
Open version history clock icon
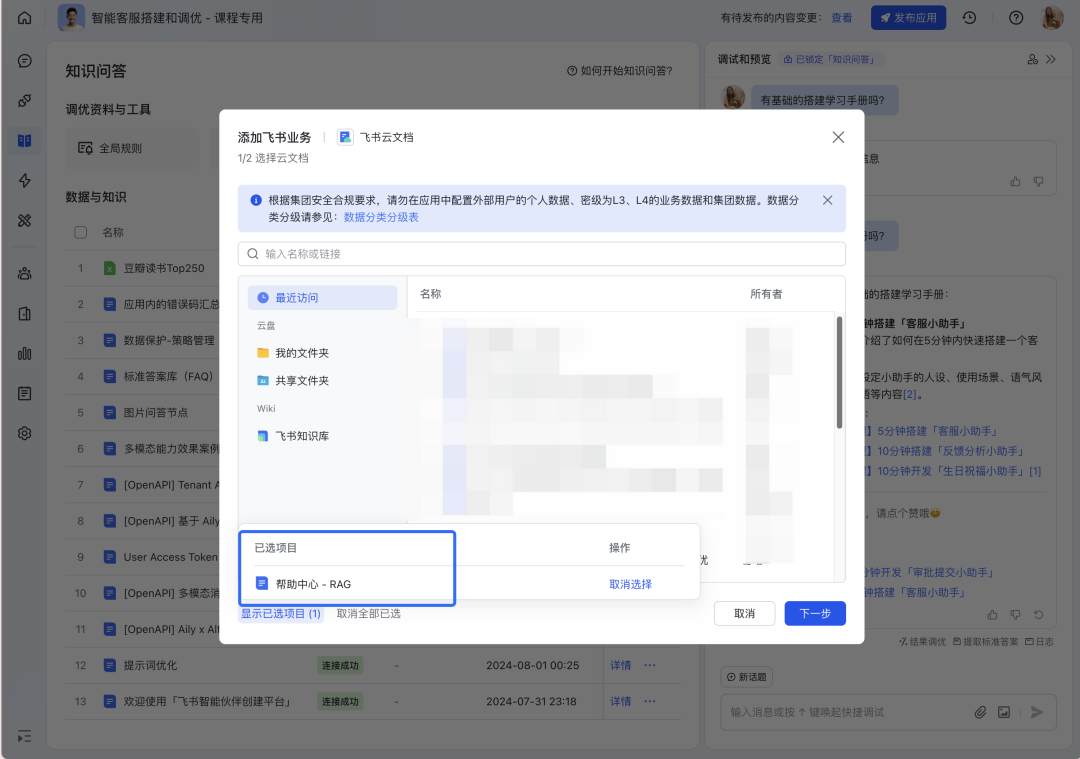pyautogui.click(x=969, y=18)
